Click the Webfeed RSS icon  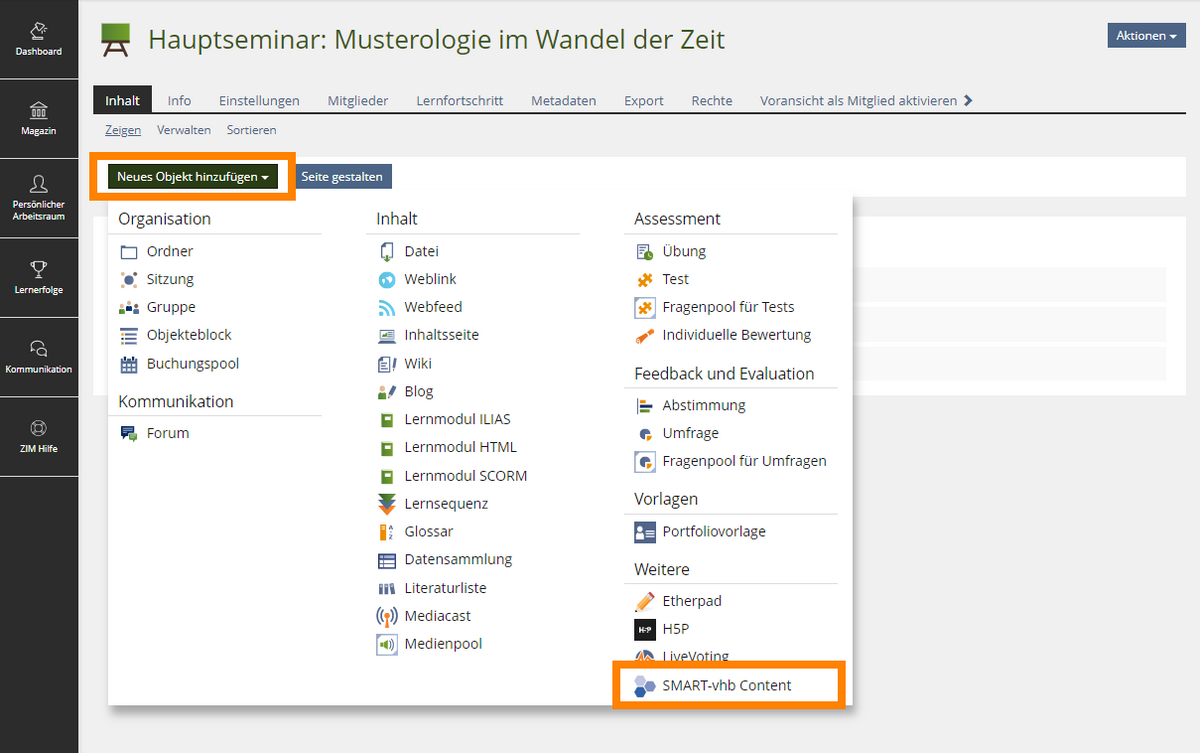tap(387, 308)
